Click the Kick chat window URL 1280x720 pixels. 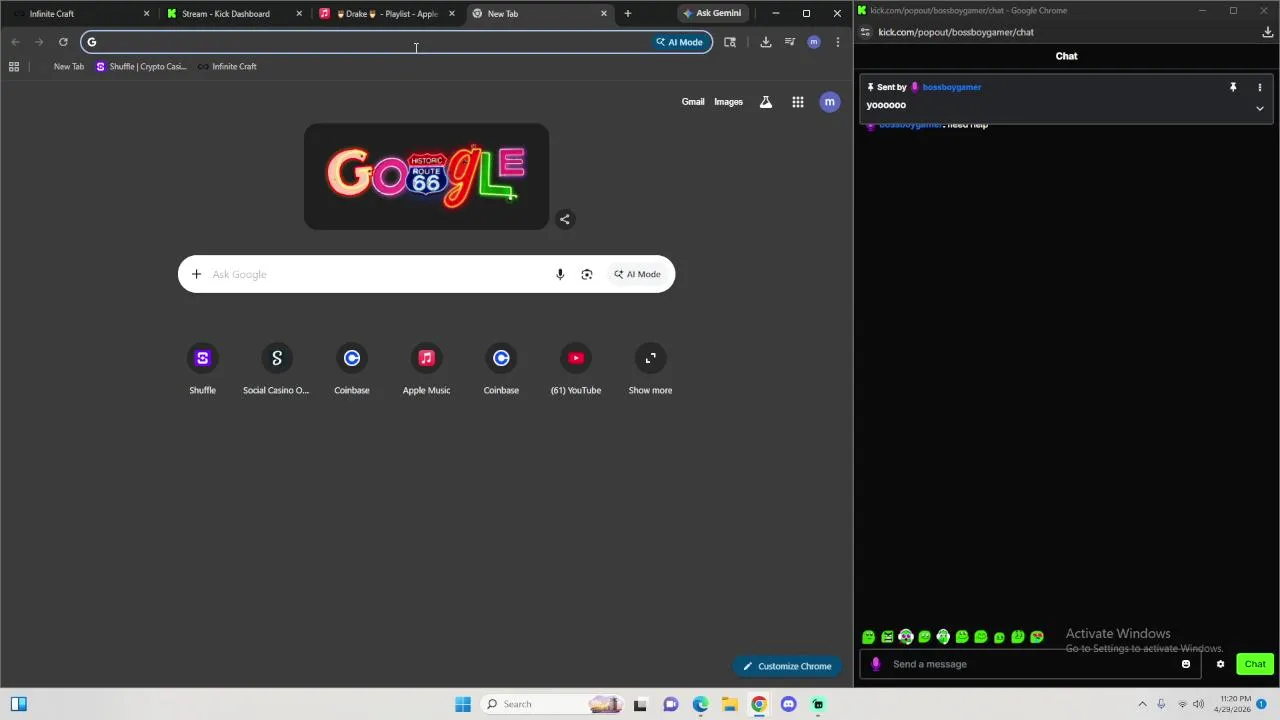tap(956, 32)
